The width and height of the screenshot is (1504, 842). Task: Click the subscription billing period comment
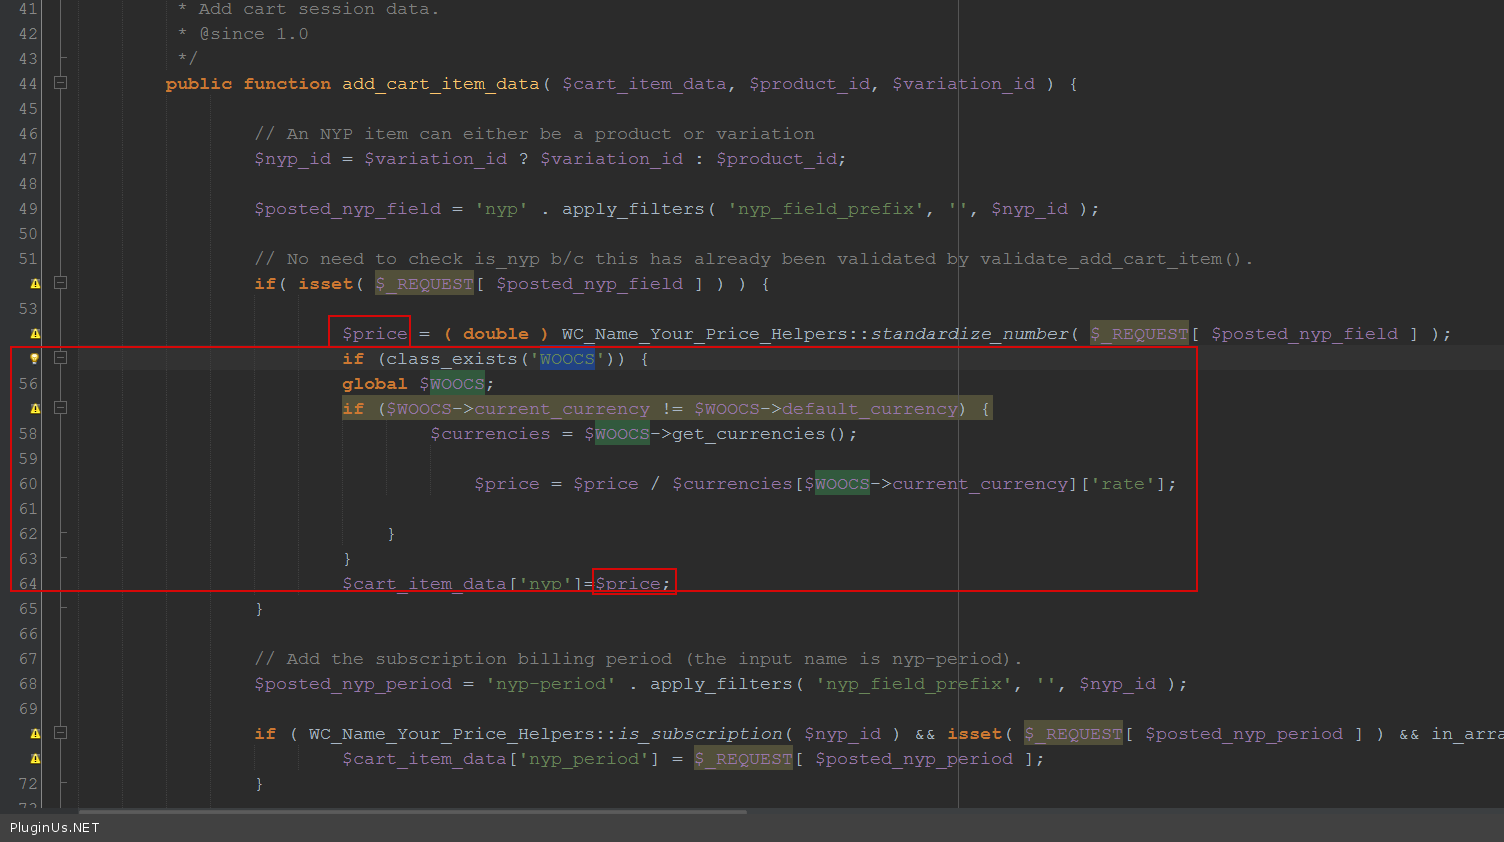pyautogui.click(x=638, y=659)
